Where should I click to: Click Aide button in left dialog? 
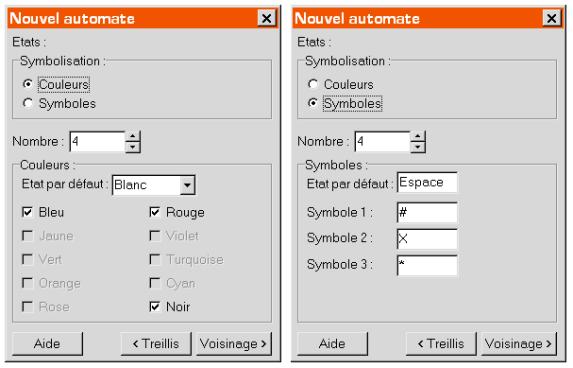pos(48,344)
